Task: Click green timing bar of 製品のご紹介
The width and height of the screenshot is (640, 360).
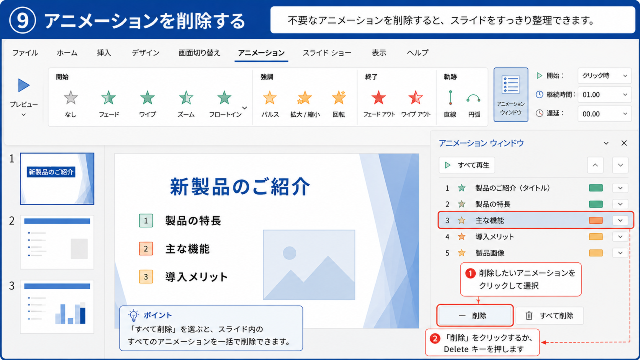Action: [x=596, y=188]
